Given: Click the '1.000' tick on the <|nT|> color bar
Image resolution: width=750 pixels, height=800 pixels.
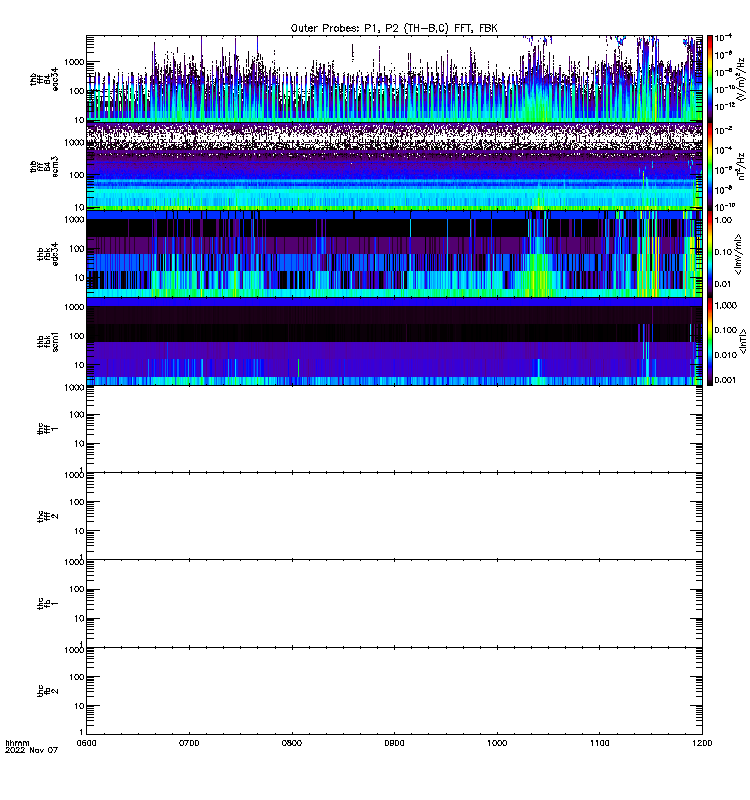Looking at the screenshot, I should [x=726, y=305].
